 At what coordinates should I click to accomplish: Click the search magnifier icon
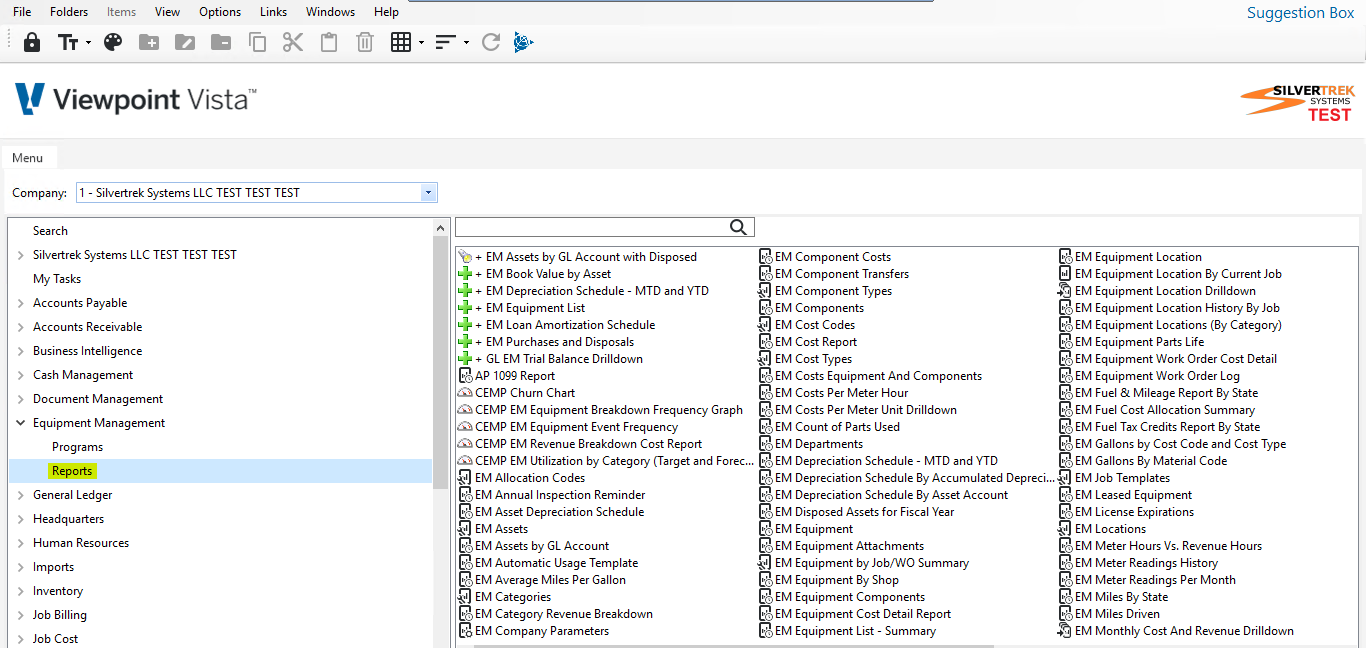739,227
